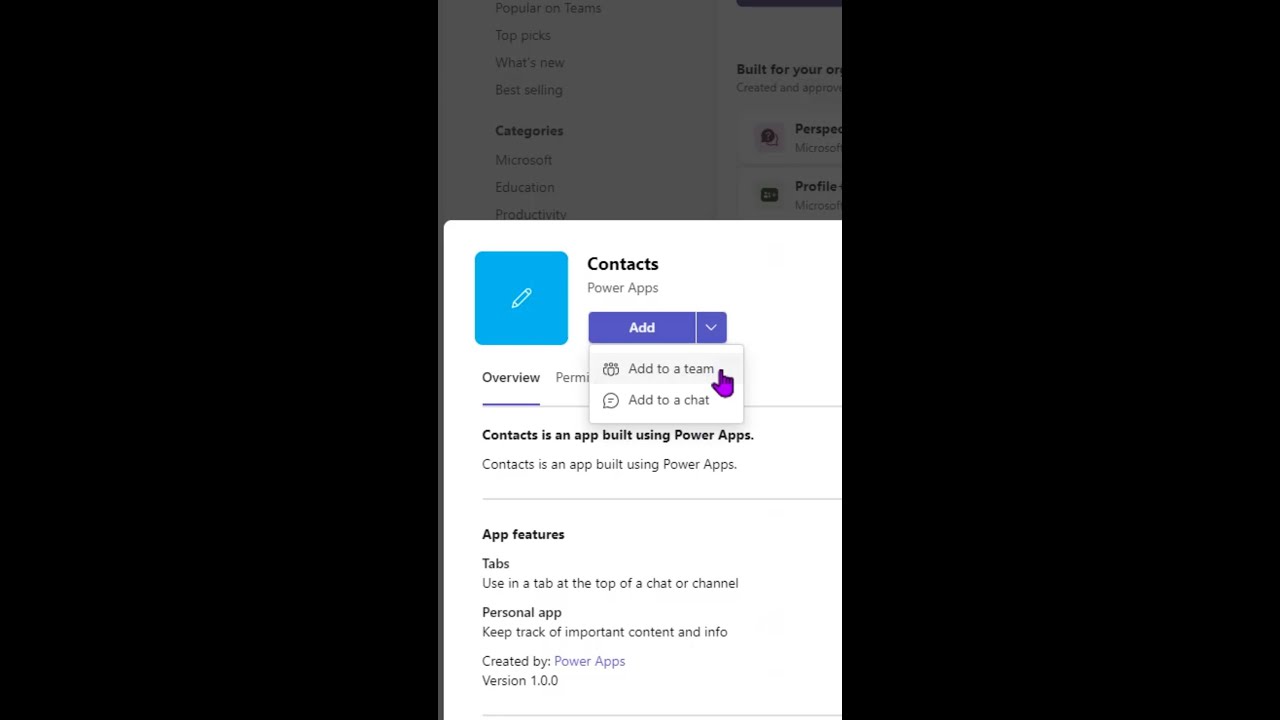Expand the Add button dropdown chevron
This screenshot has width=1280, height=720.
coord(711,327)
